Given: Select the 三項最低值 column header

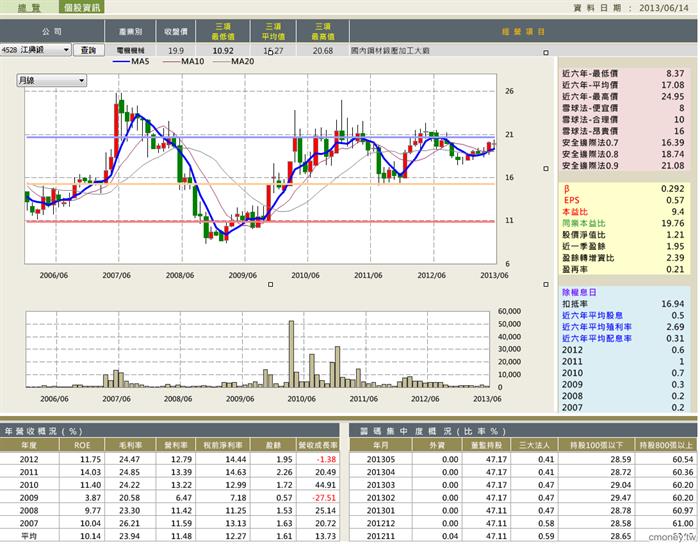Looking at the screenshot, I should 223,31.
